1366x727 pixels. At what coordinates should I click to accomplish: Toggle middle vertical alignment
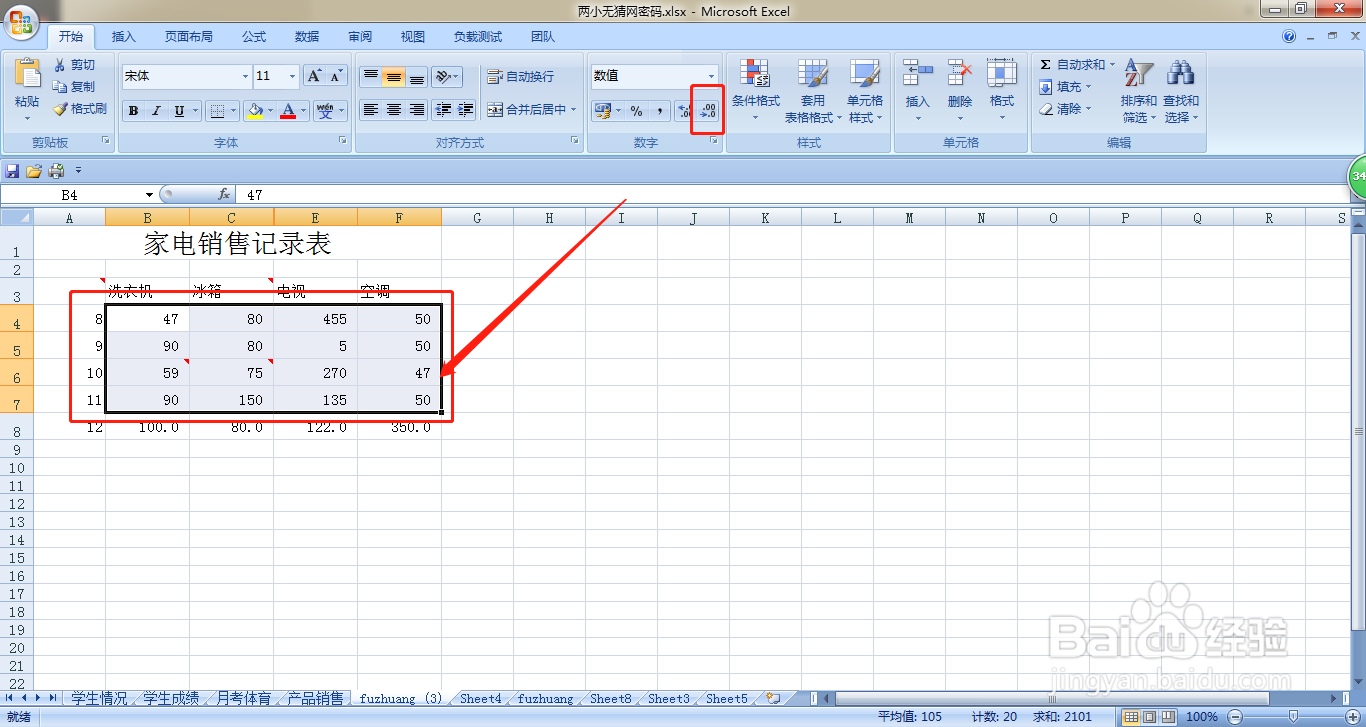point(394,76)
